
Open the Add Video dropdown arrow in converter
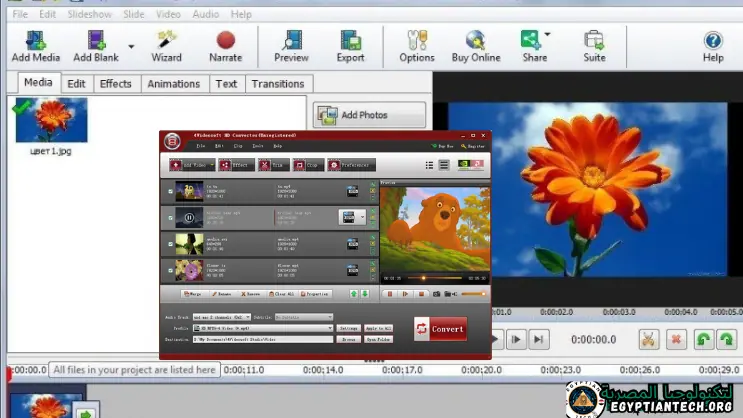(x=212, y=165)
